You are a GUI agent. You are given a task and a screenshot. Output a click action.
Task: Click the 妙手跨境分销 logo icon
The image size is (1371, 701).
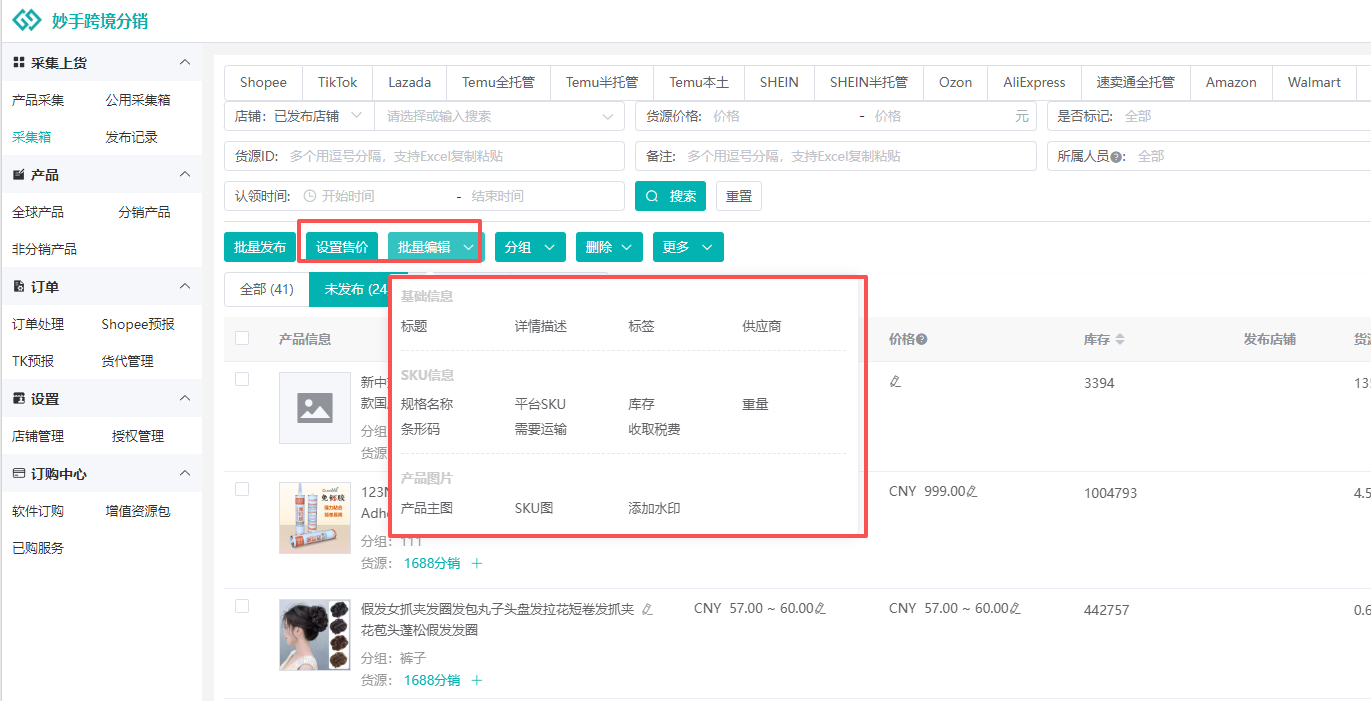(27, 21)
